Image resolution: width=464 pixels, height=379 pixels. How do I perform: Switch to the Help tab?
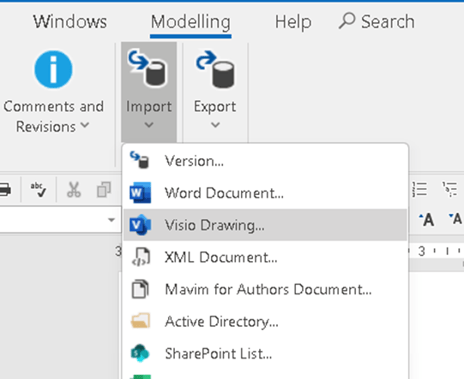(x=293, y=22)
